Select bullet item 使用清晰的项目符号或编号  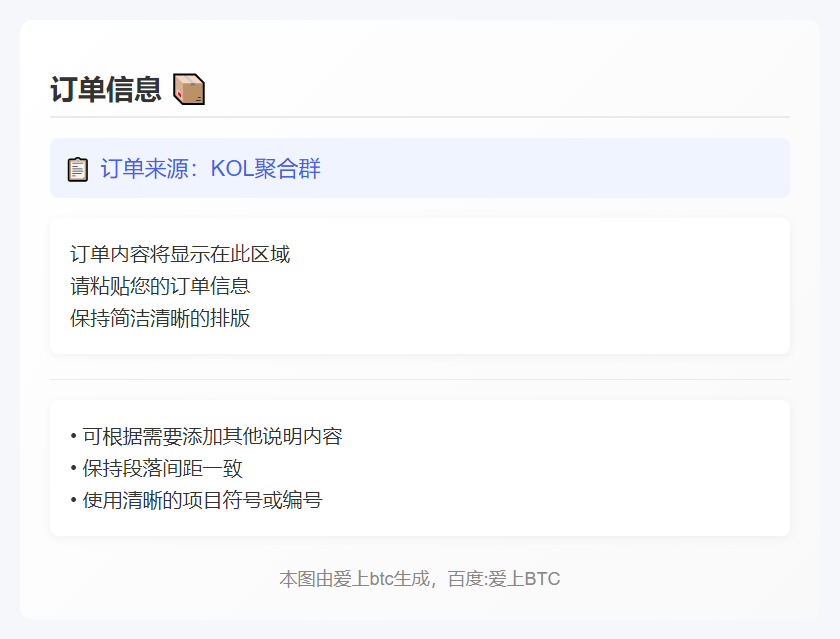tap(202, 500)
